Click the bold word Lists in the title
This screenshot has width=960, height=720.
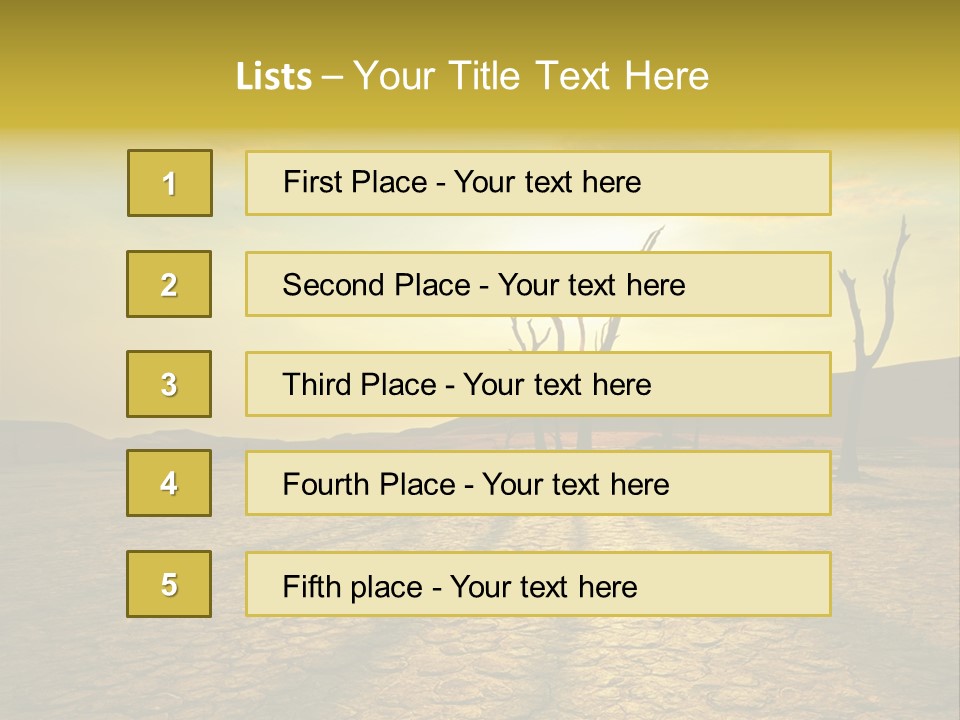click(x=273, y=77)
